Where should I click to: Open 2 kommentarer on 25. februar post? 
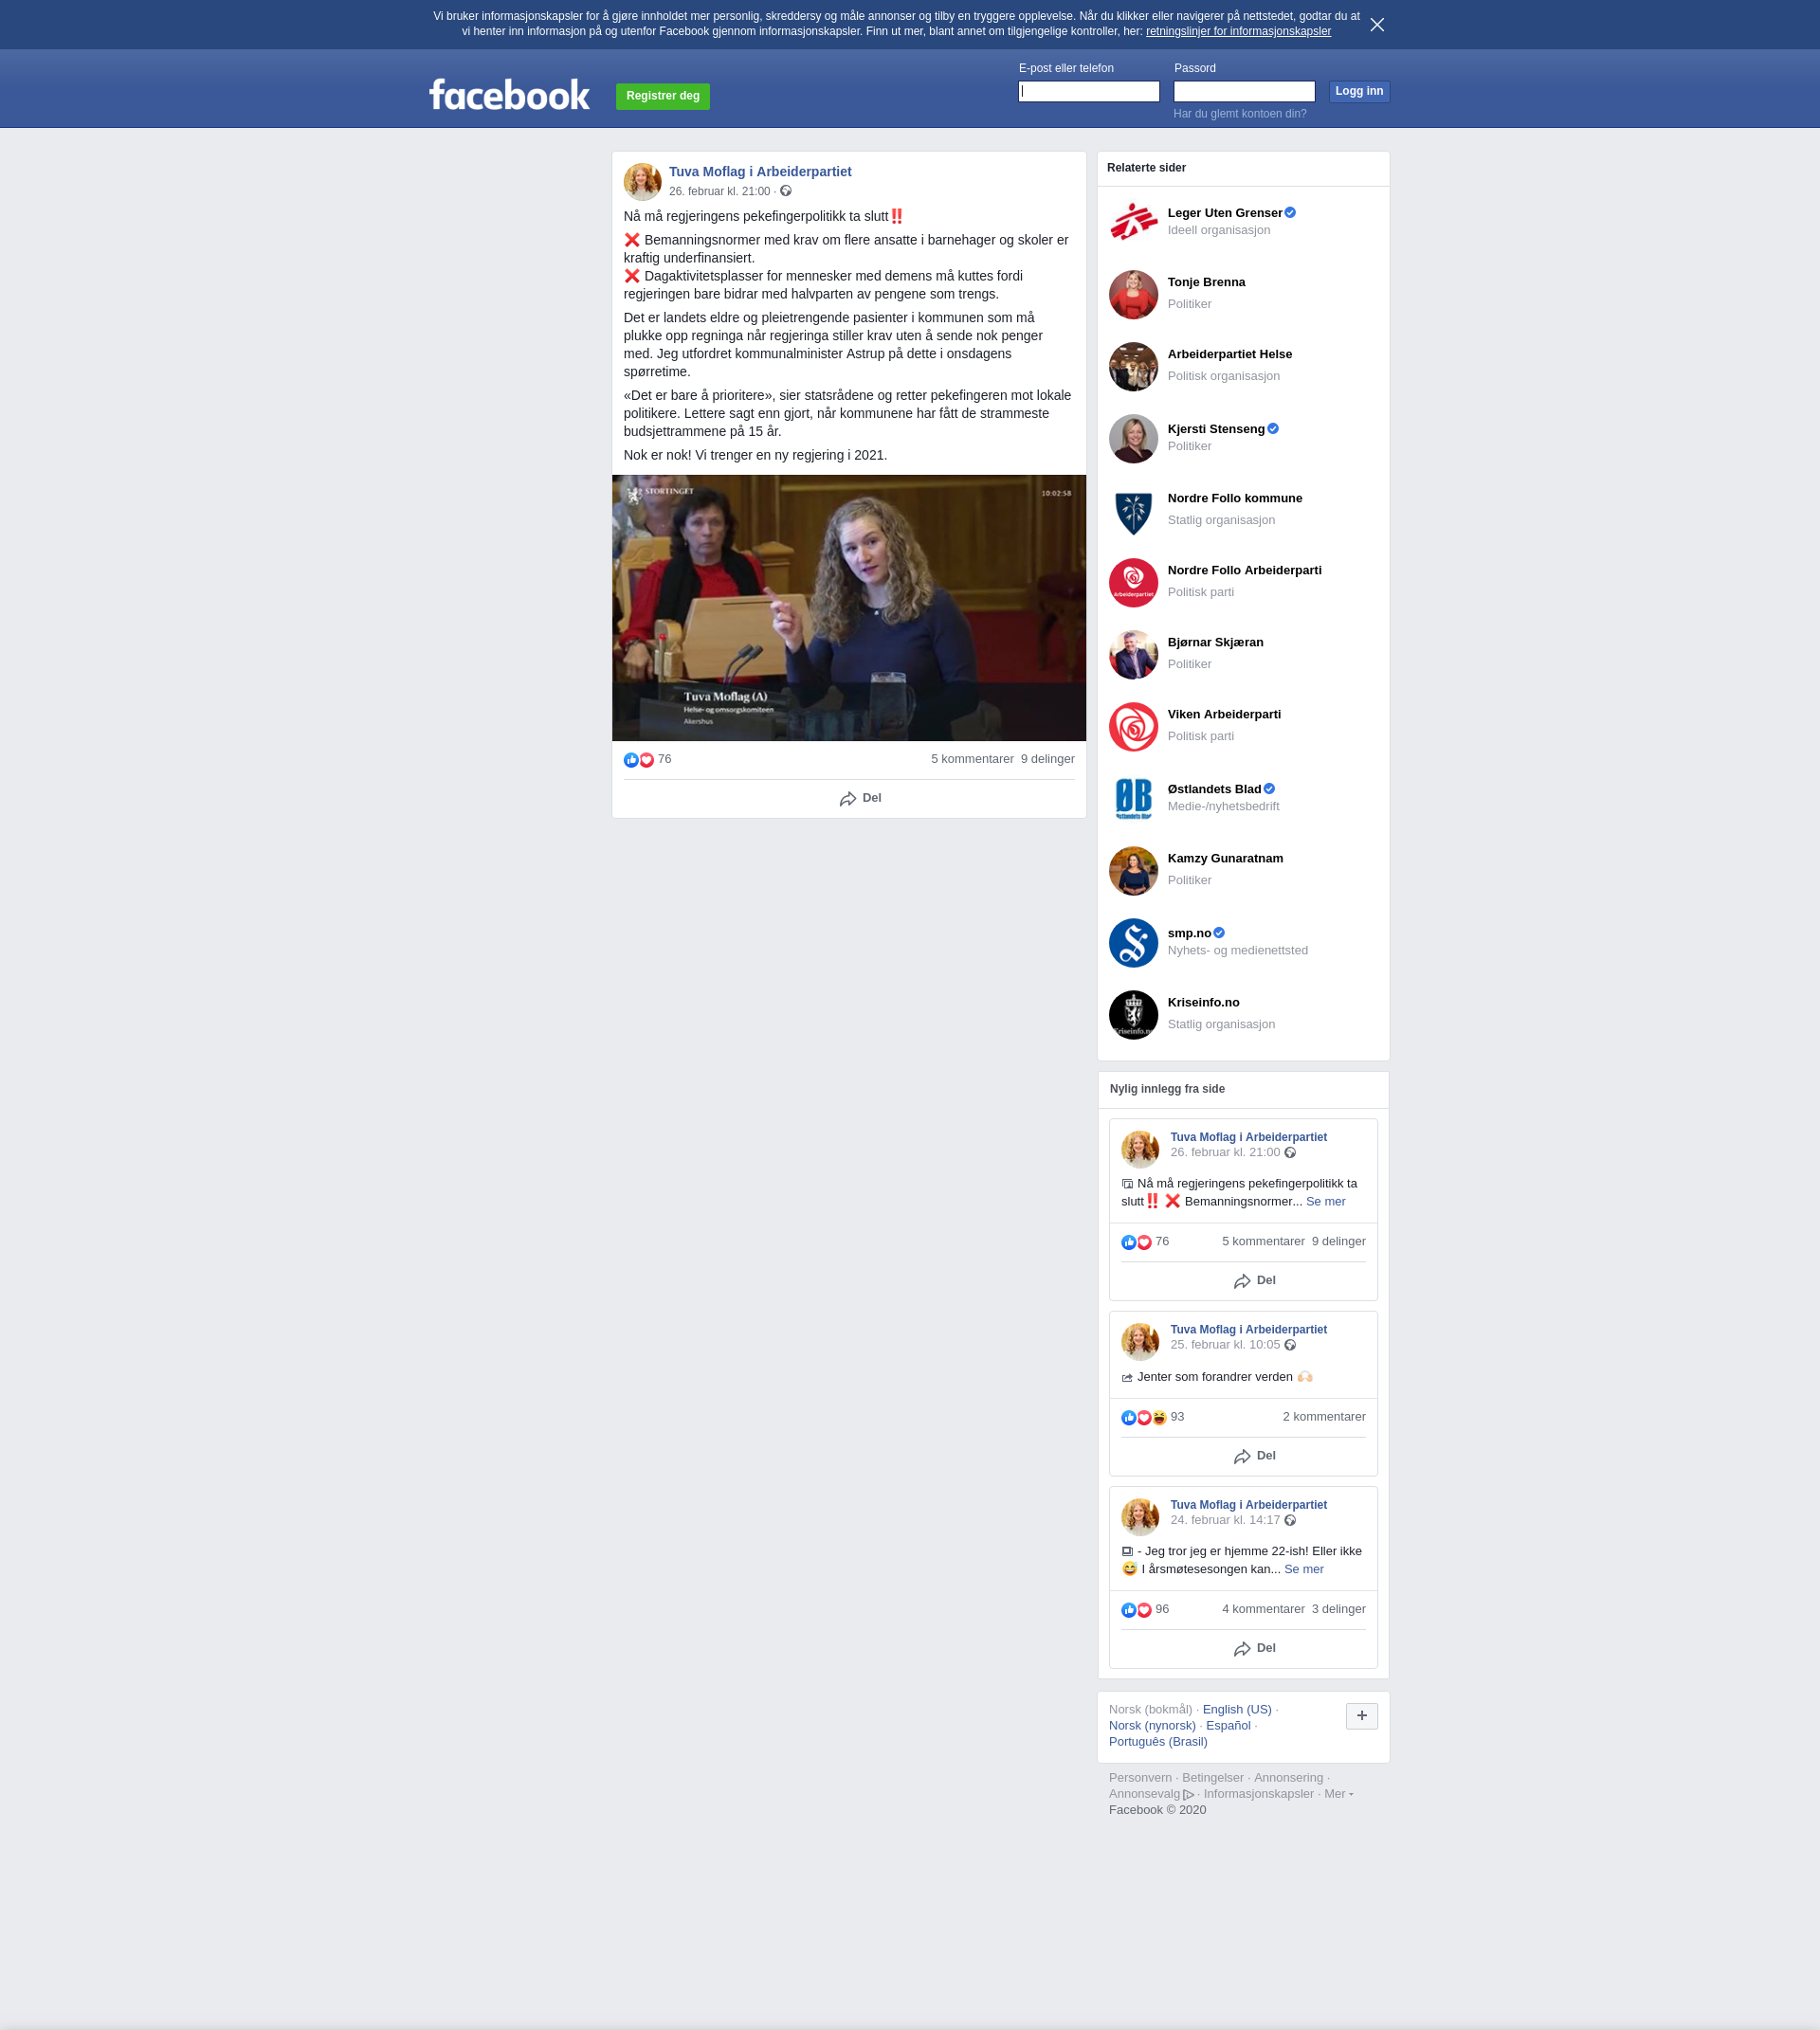click(1324, 1417)
